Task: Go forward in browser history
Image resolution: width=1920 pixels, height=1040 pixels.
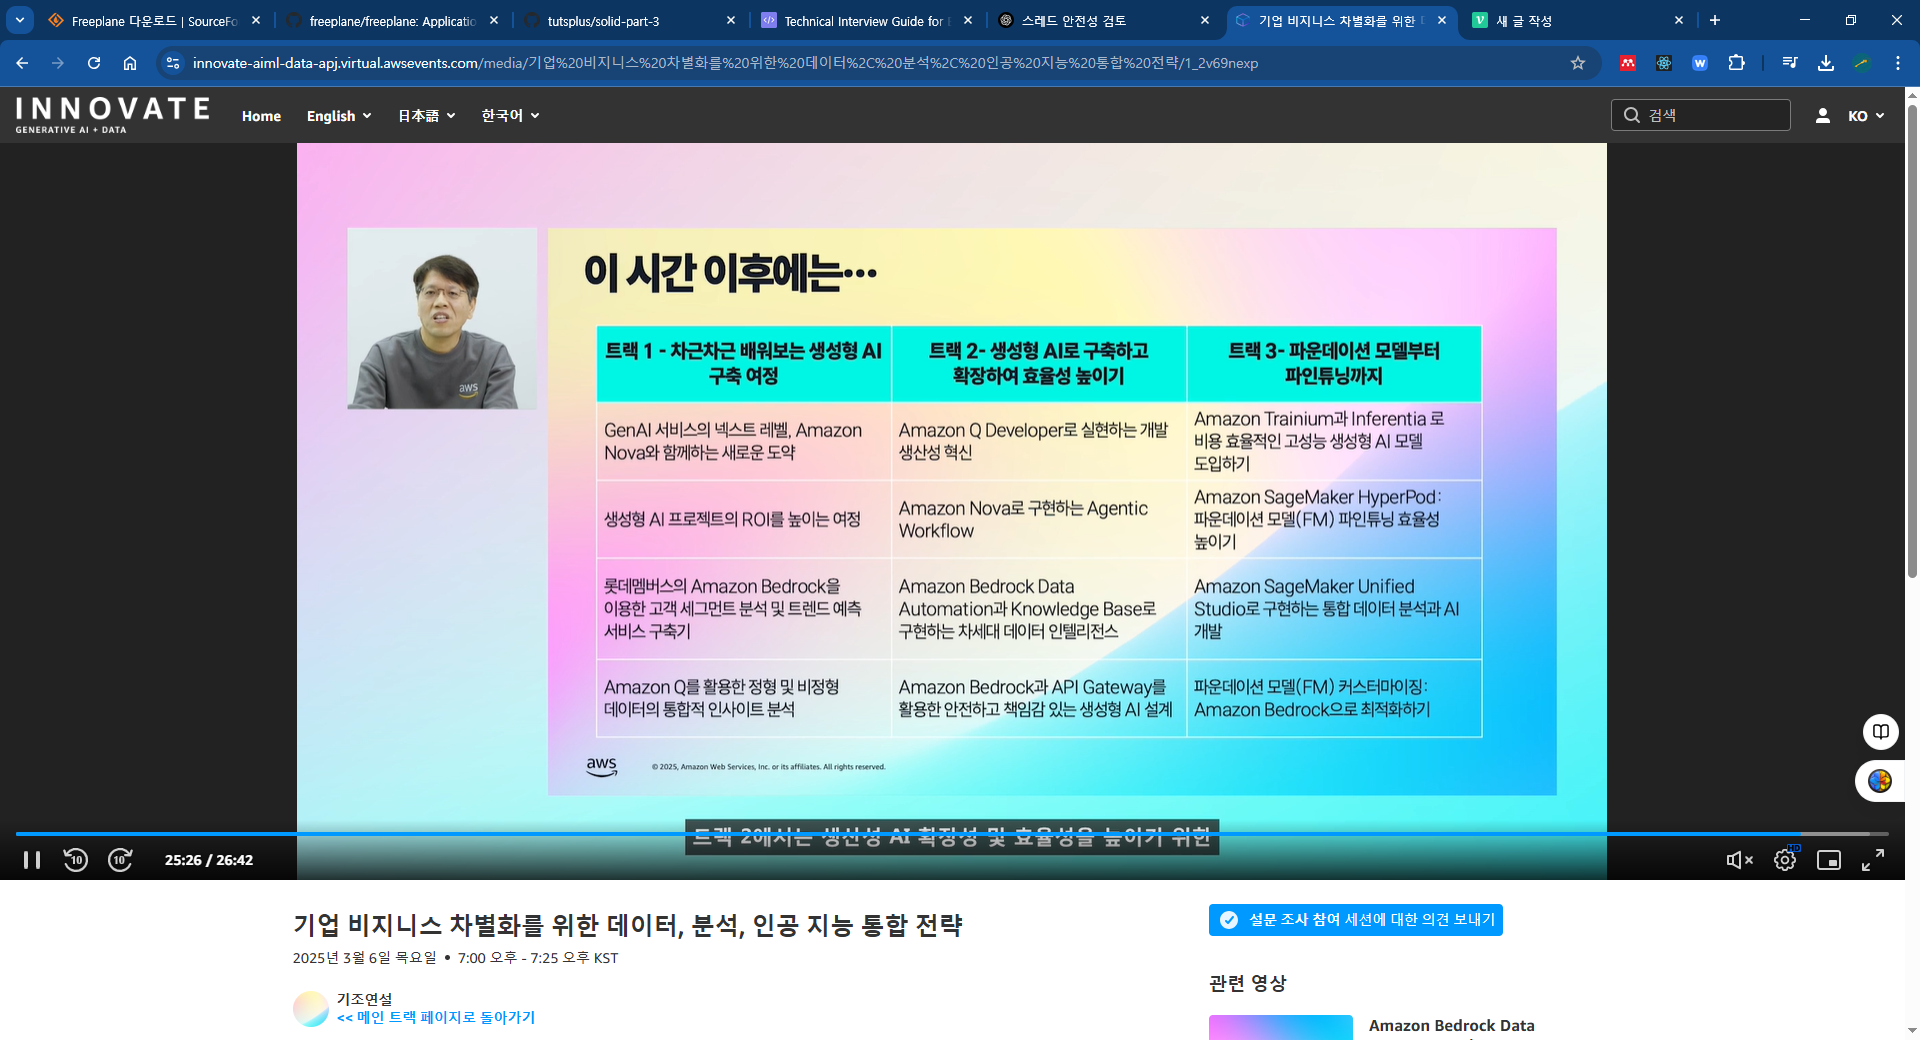Action: 58,63
